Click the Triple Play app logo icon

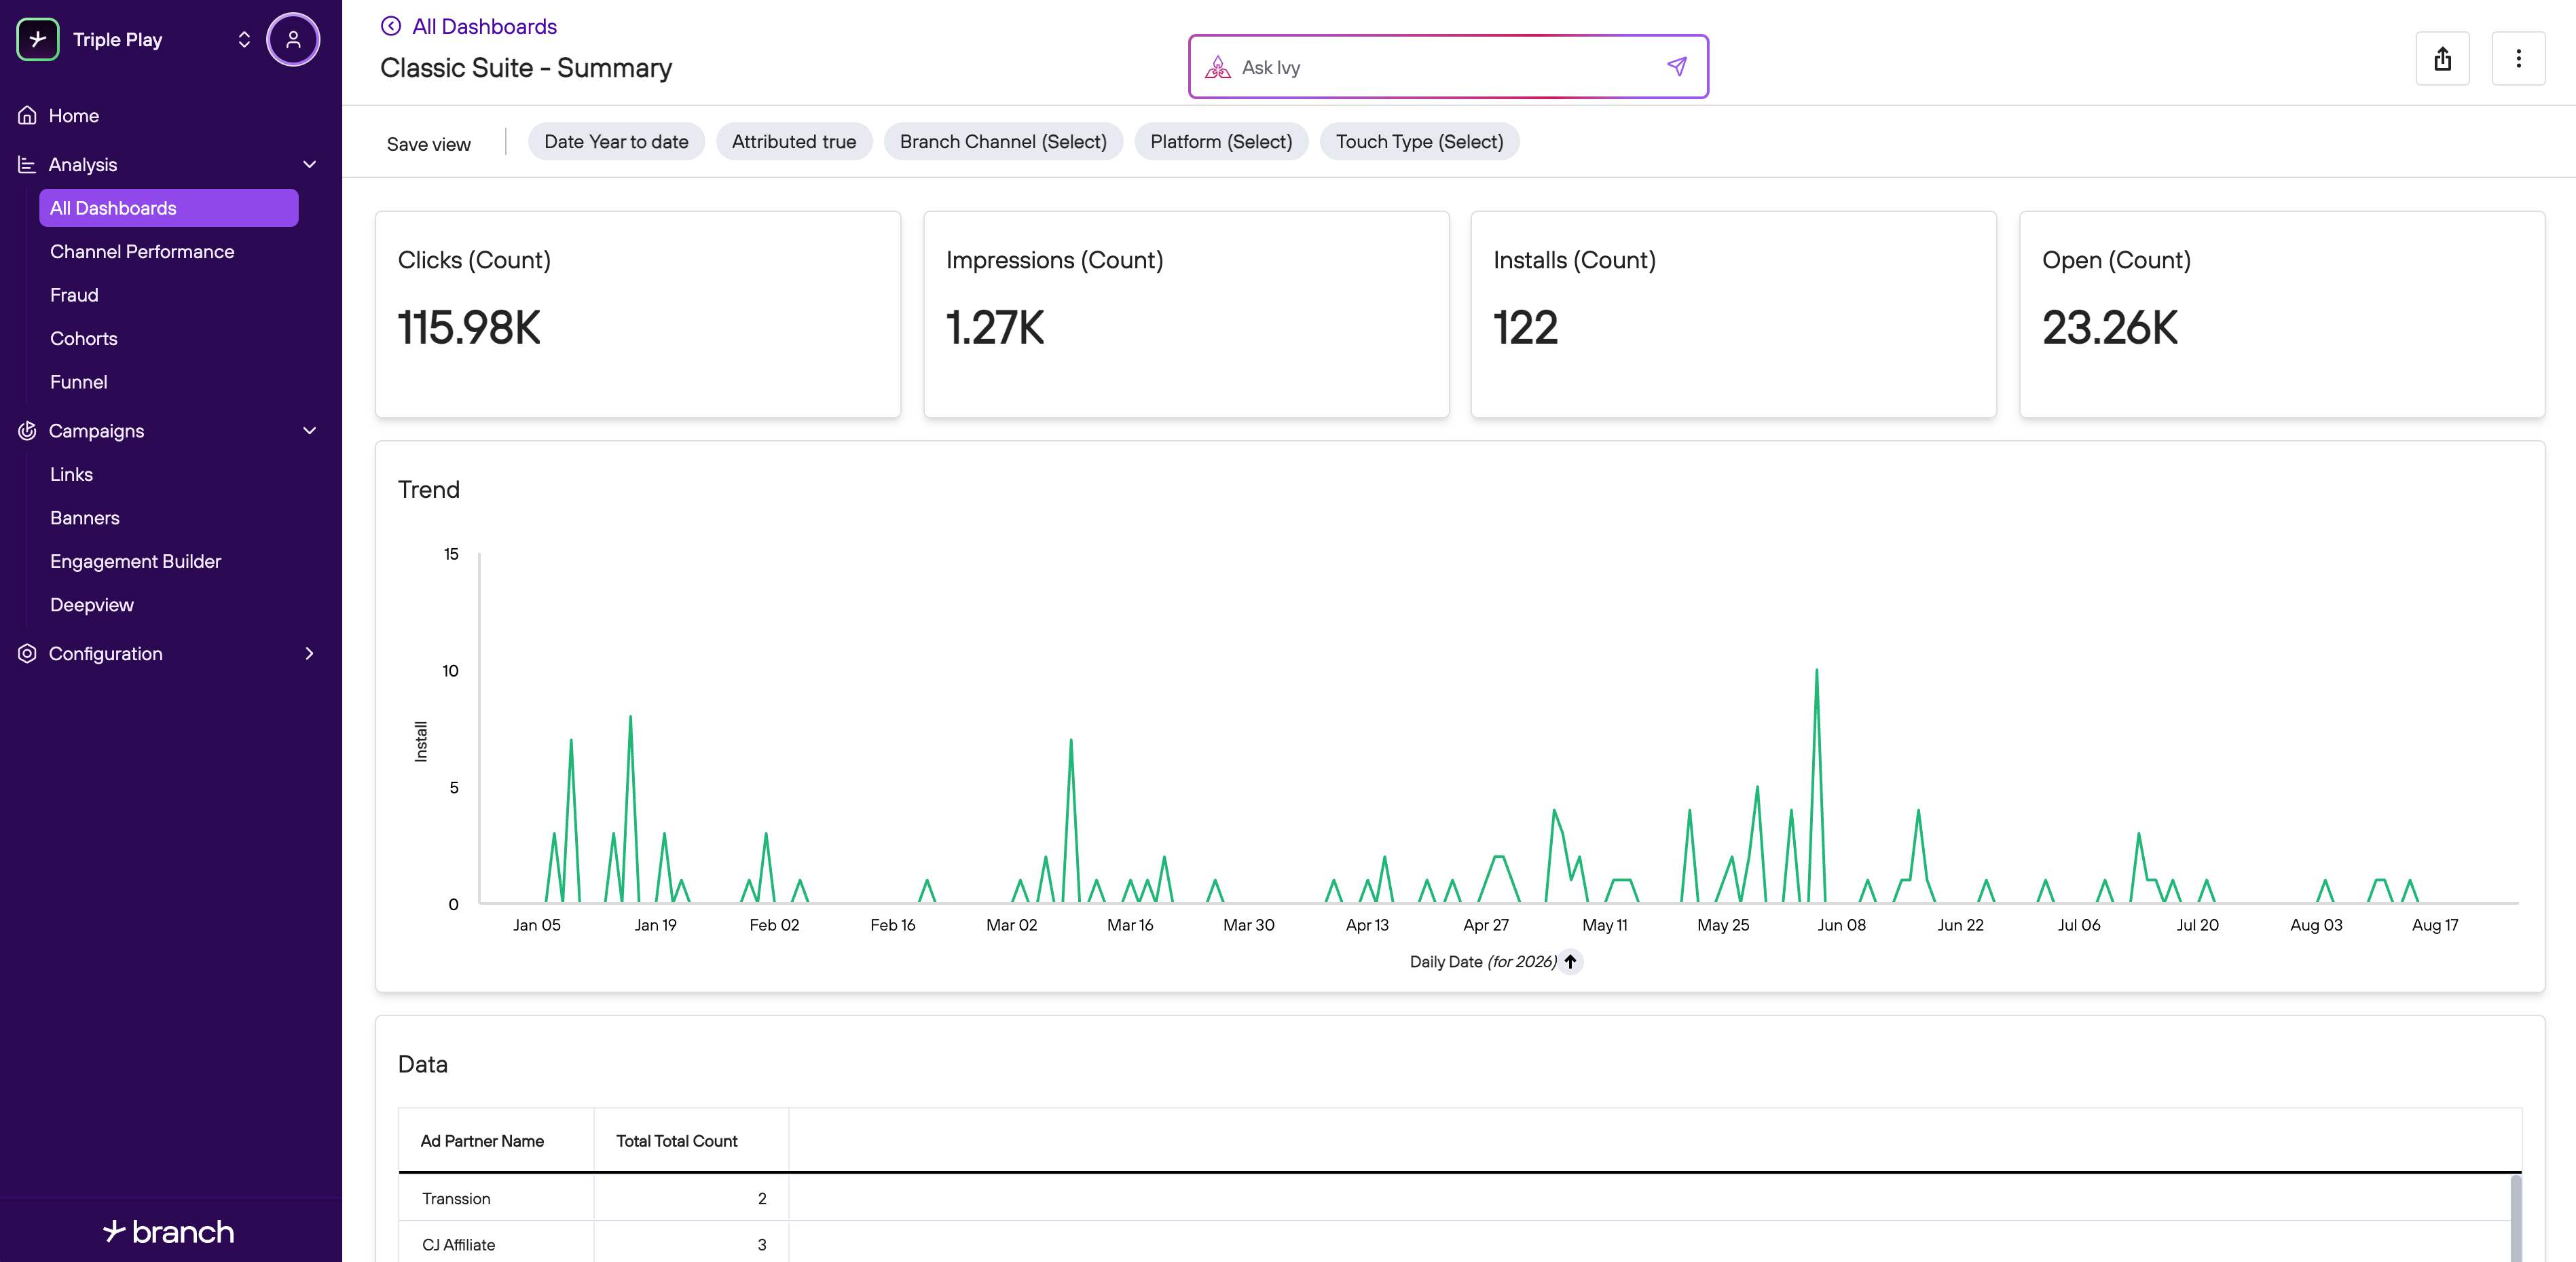pyautogui.click(x=38, y=40)
